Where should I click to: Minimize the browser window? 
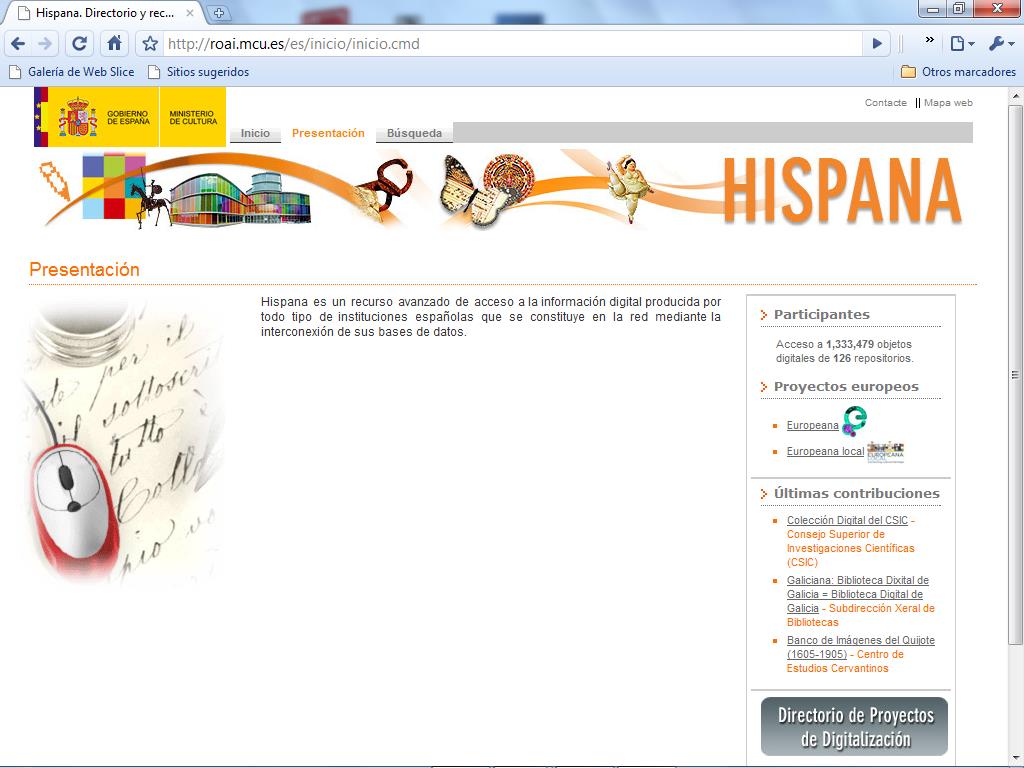tap(933, 9)
